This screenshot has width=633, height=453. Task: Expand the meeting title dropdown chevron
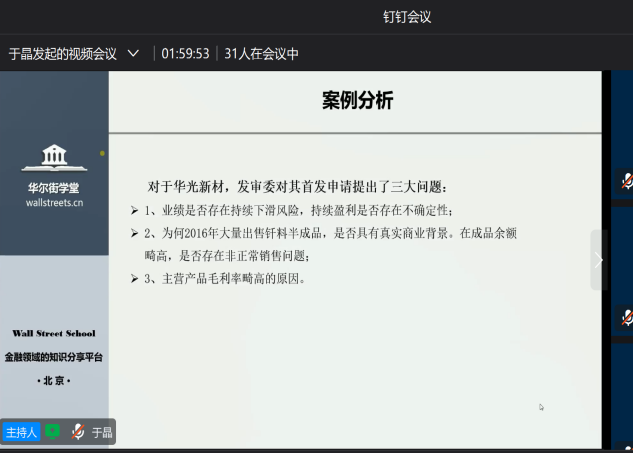pos(133,53)
